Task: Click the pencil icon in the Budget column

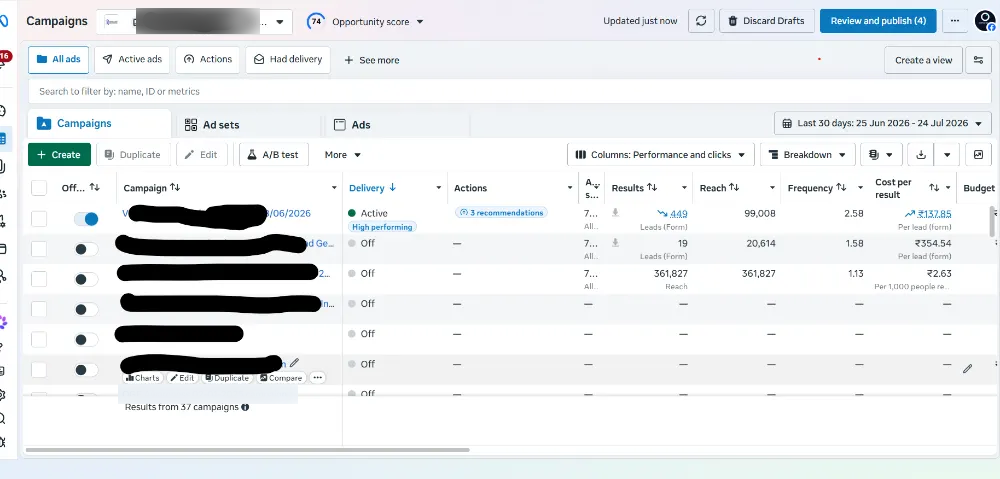Action: click(x=967, y=369)
